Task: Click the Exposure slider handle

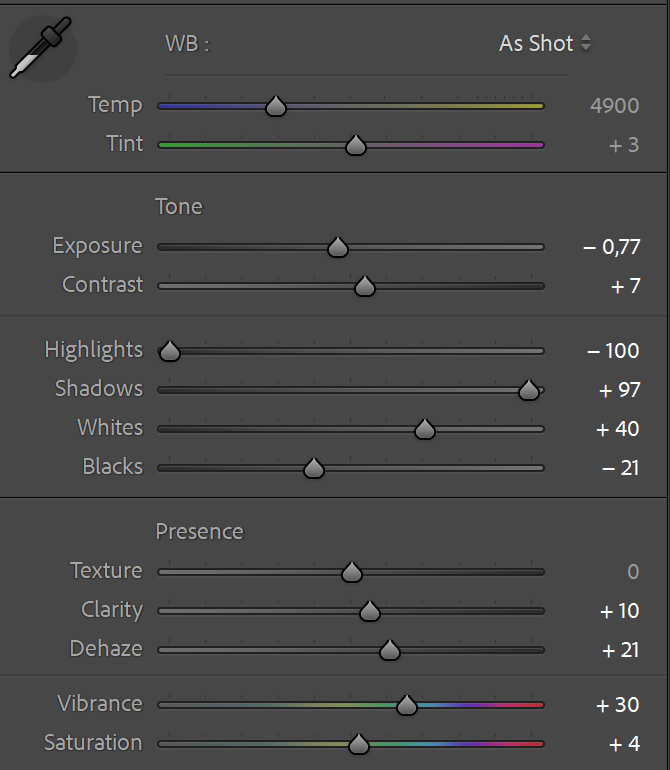Action: [338, 247]
